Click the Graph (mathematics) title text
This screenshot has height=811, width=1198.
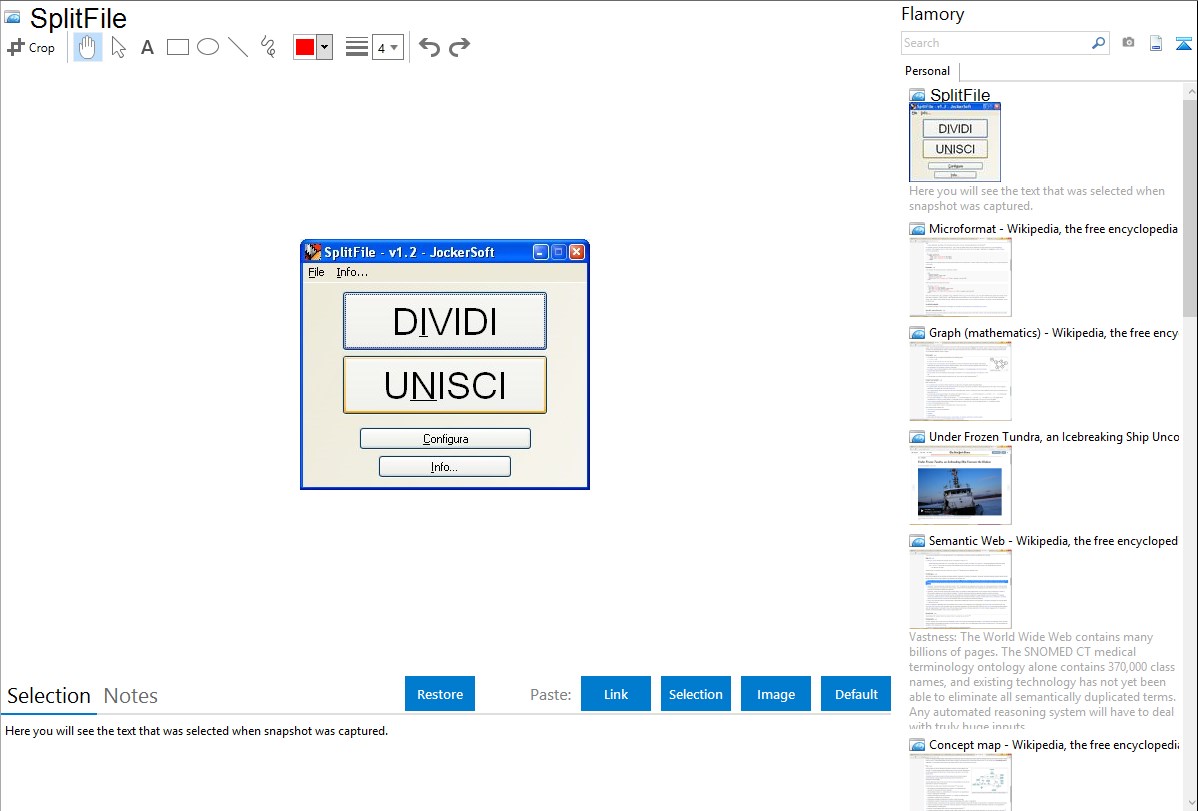click(1053, 333)
